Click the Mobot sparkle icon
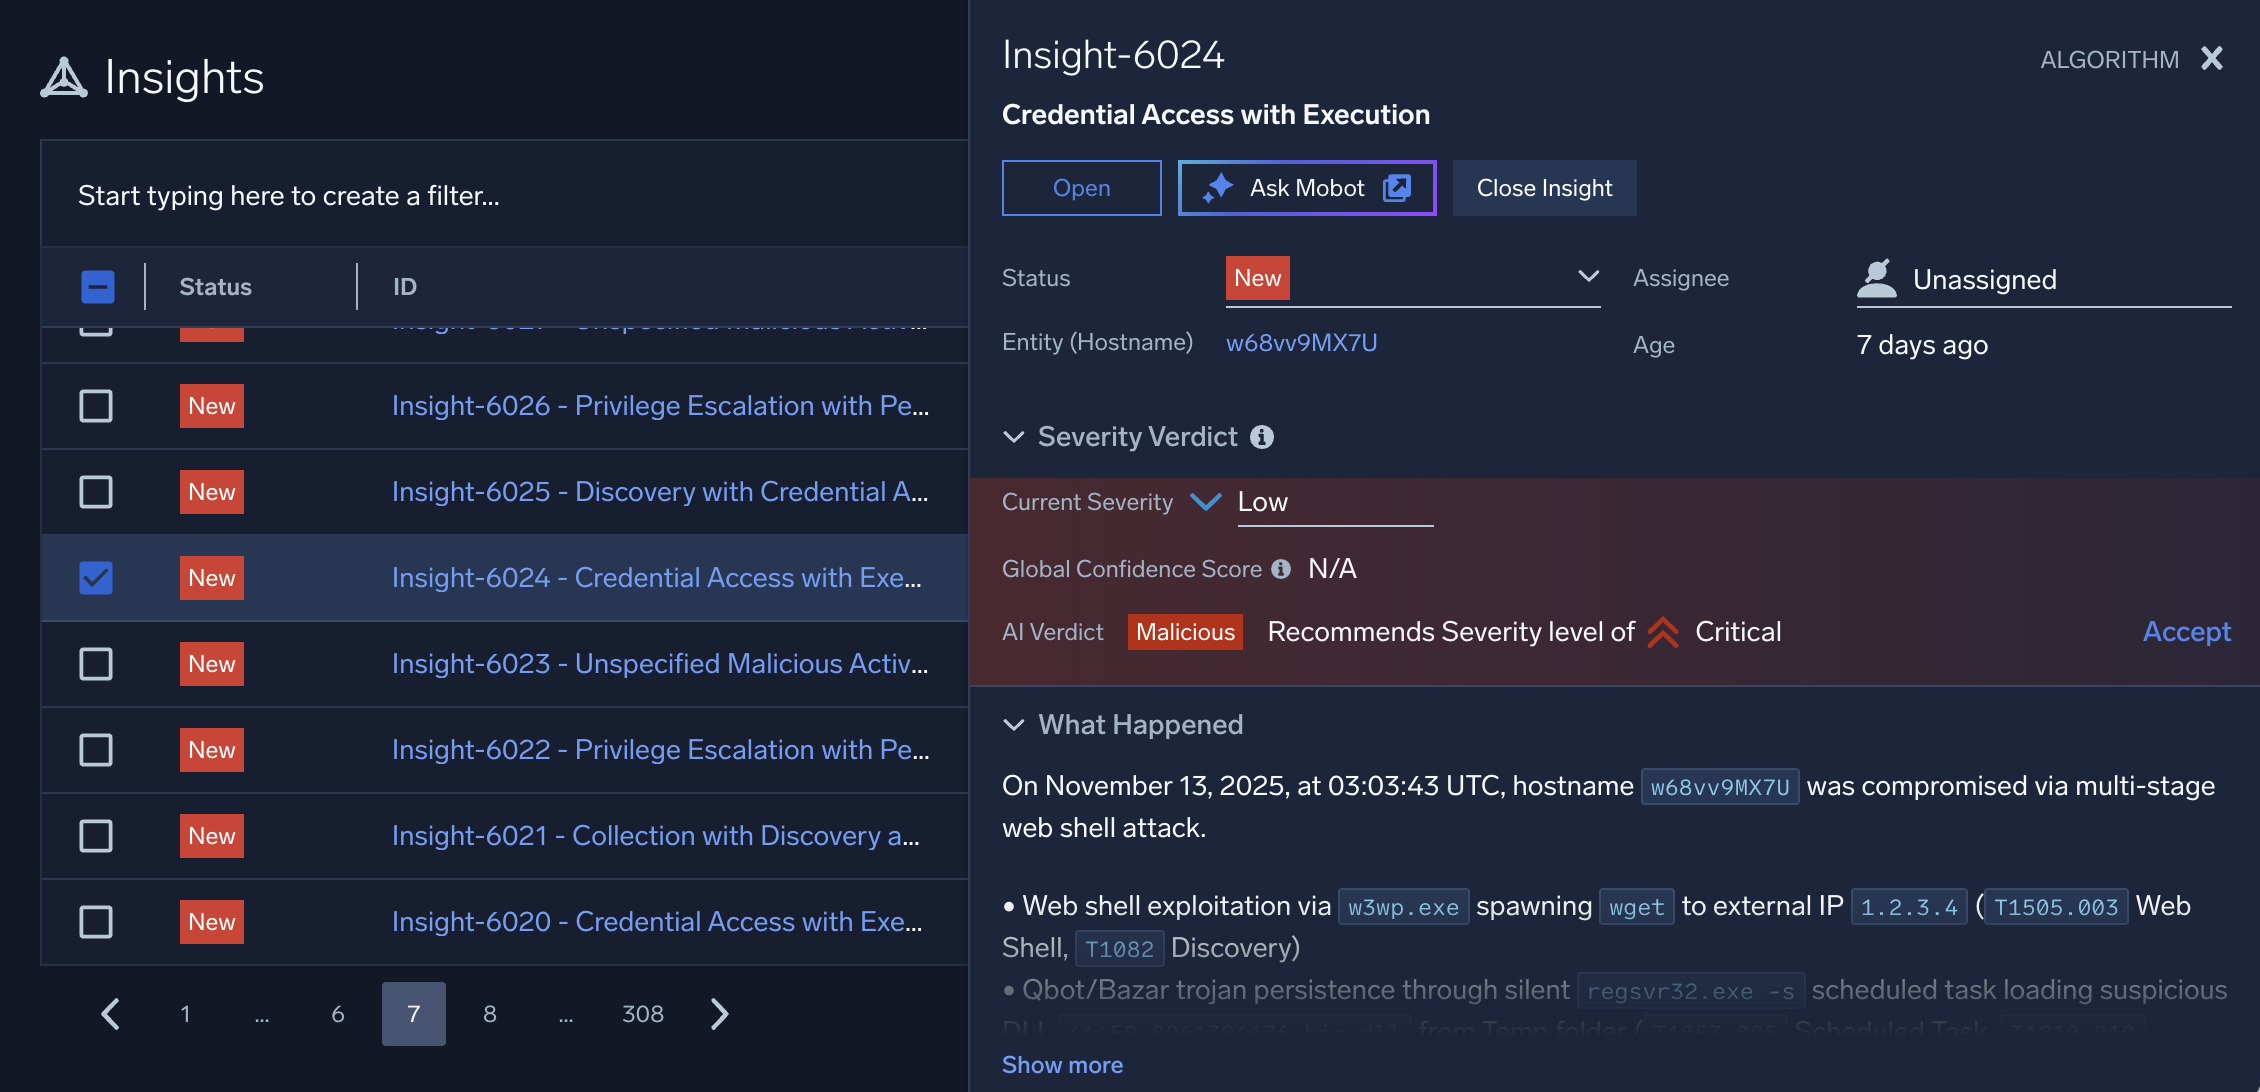Viewport: 2260px width, 1092px height. (1218, 188)
